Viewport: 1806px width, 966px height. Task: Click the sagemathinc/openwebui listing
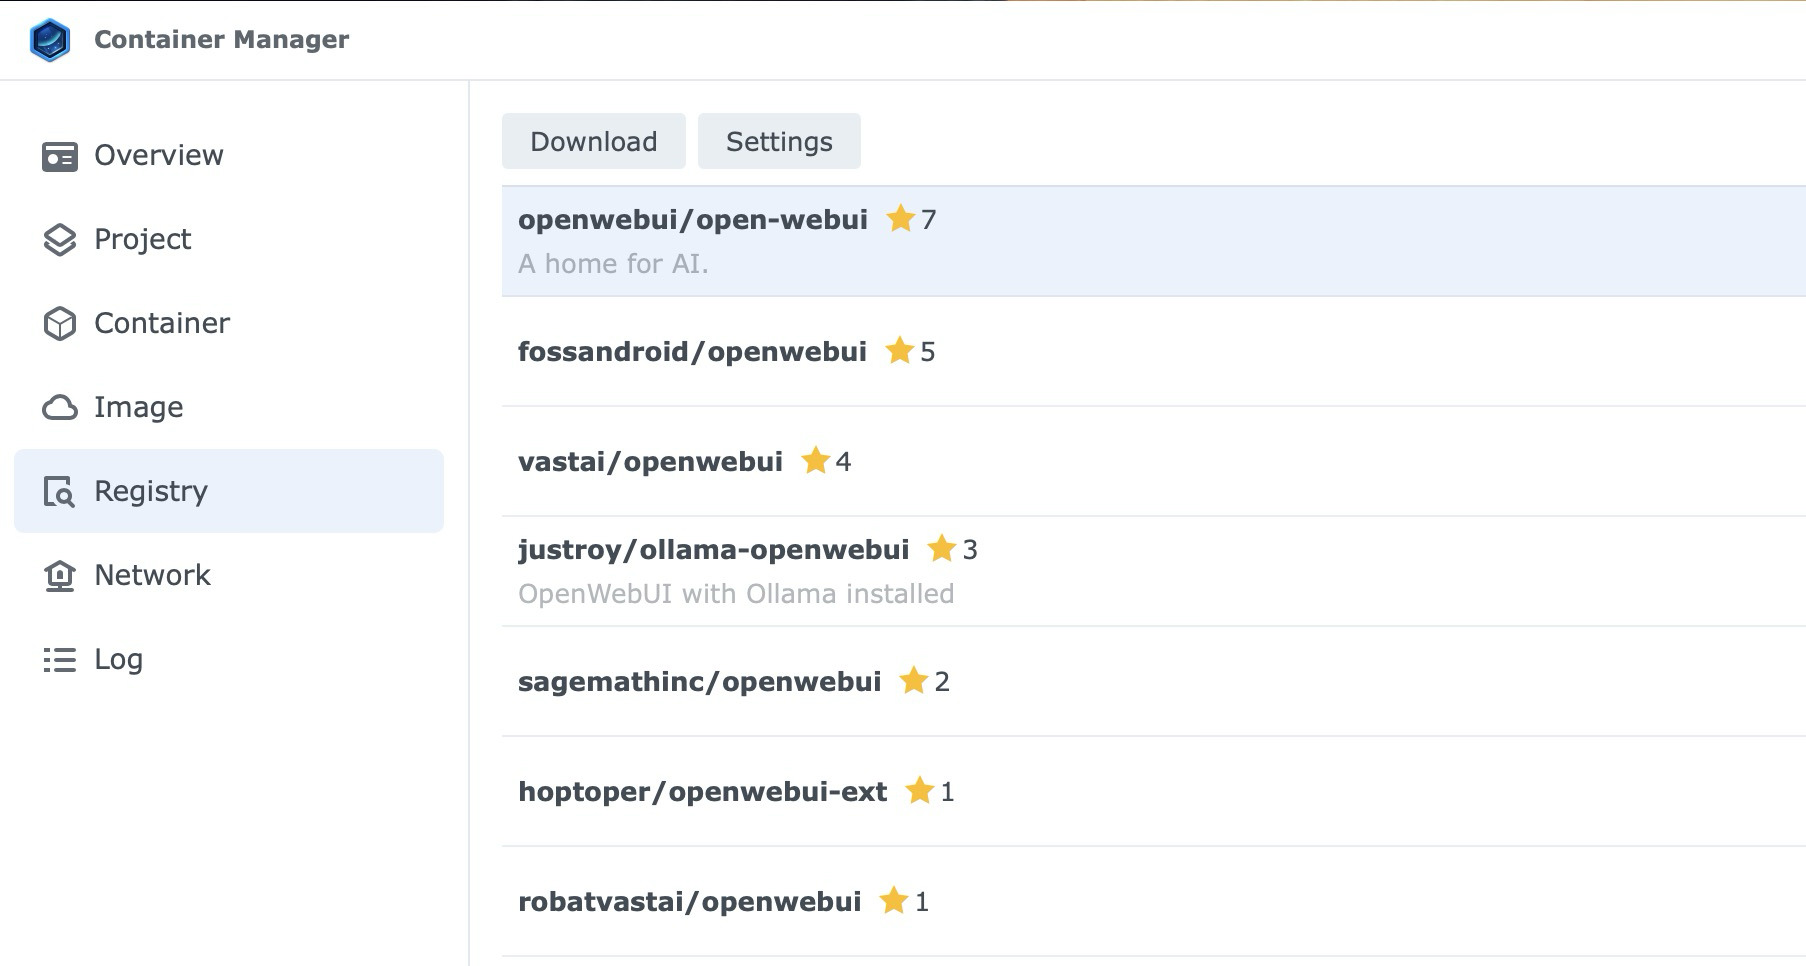[699, 681]
